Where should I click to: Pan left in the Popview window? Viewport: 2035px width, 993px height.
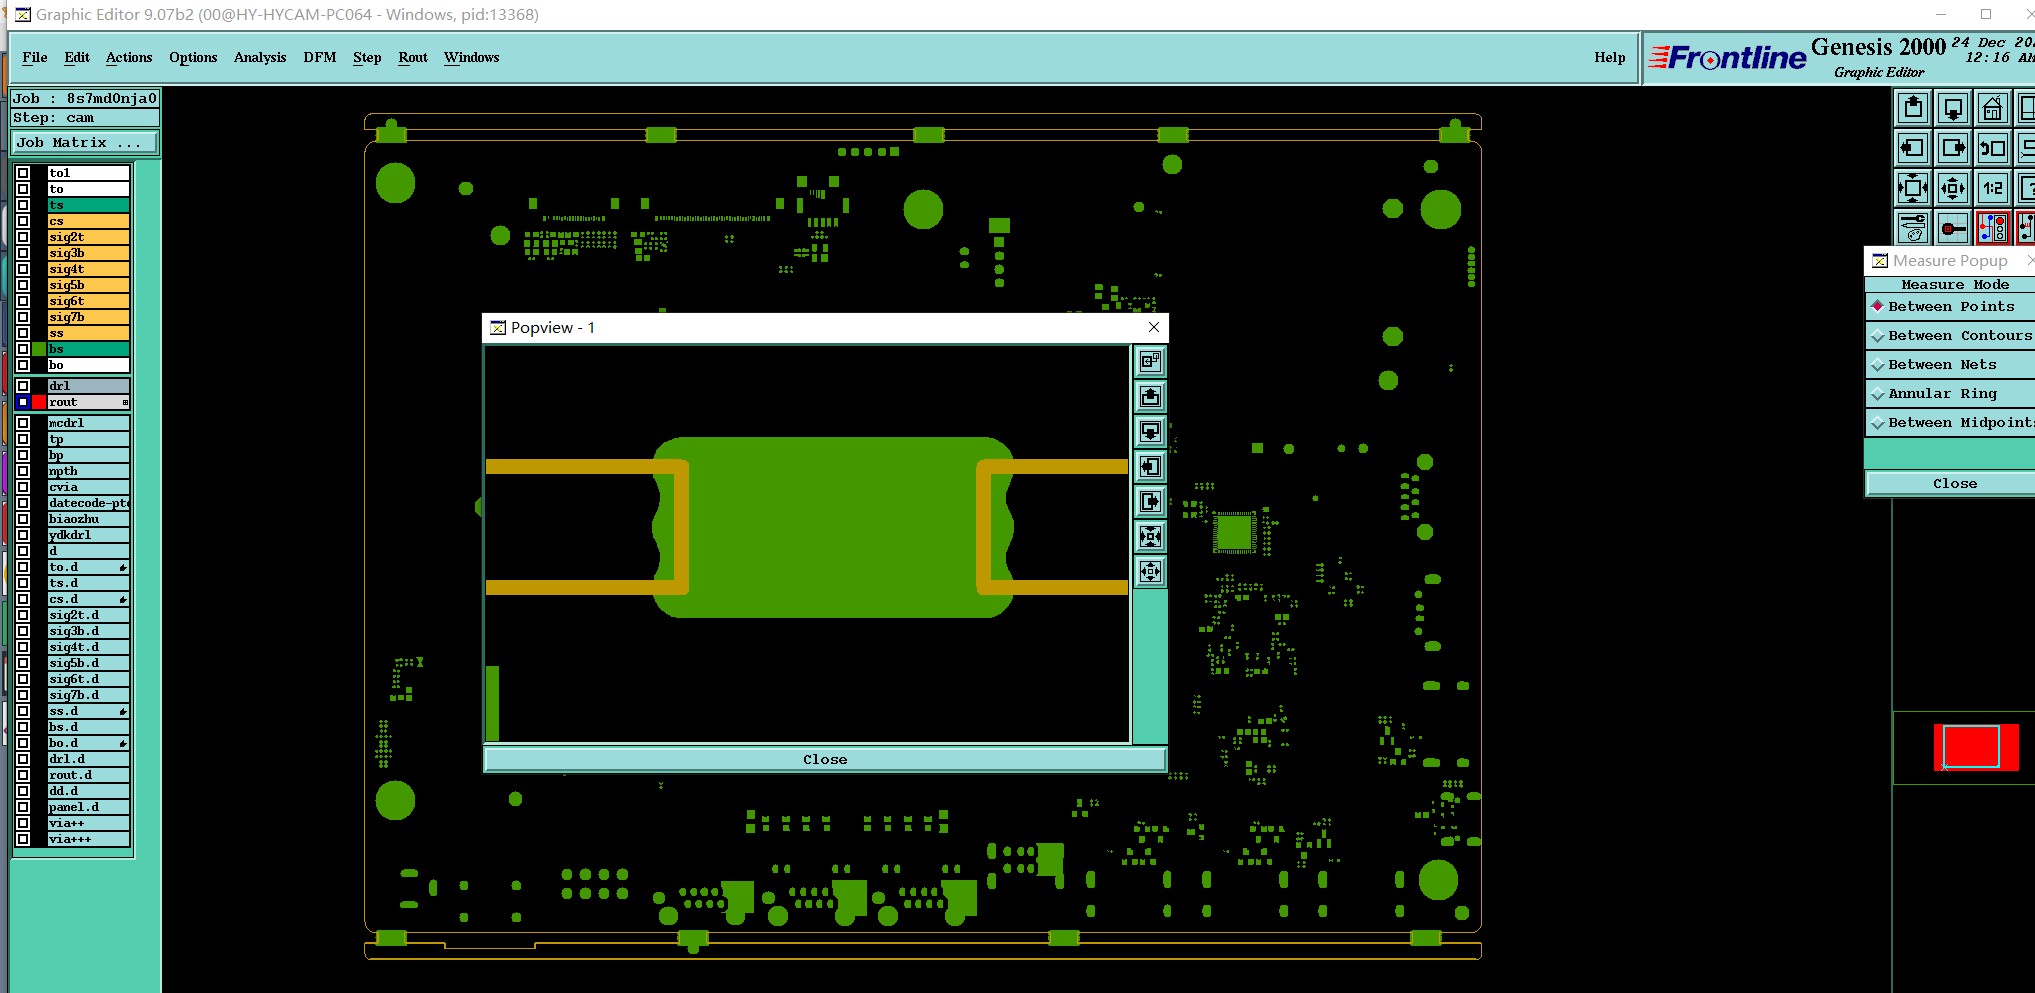[x=1150, y=466]
